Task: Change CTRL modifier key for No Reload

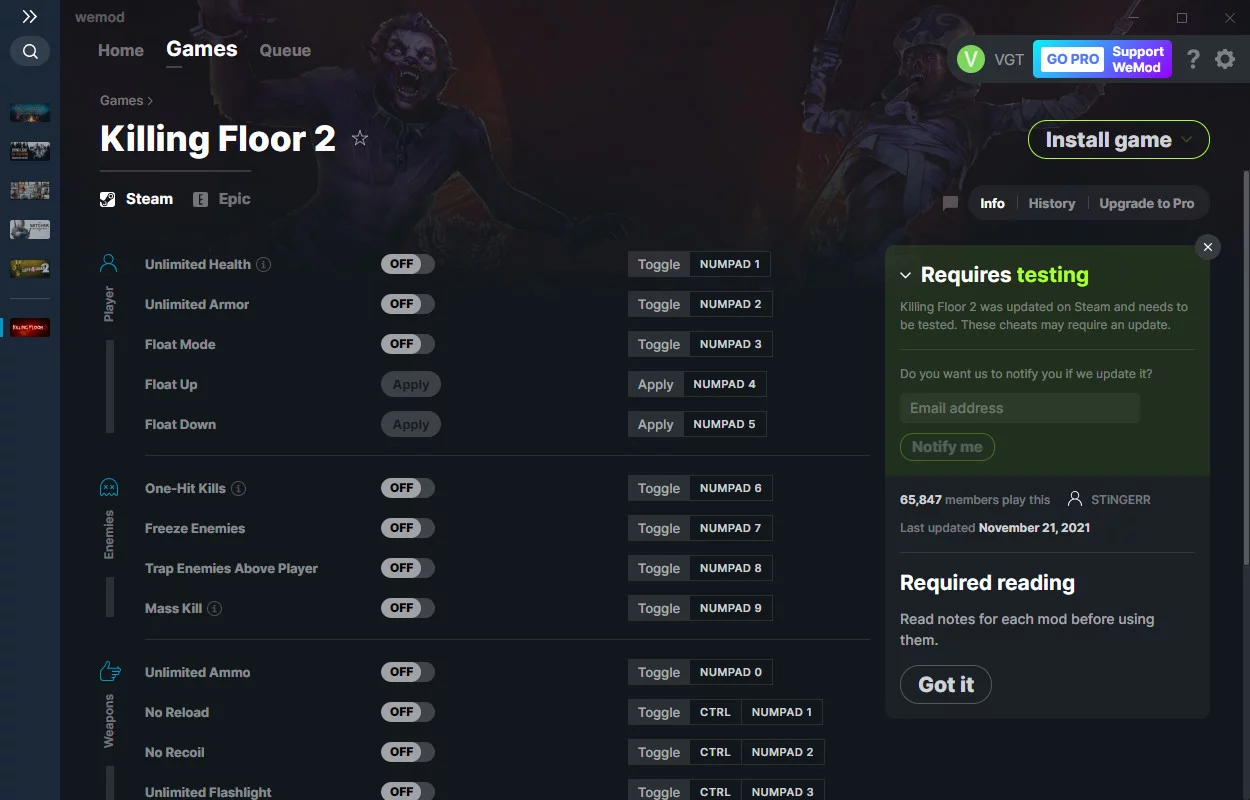Action: 715,712
